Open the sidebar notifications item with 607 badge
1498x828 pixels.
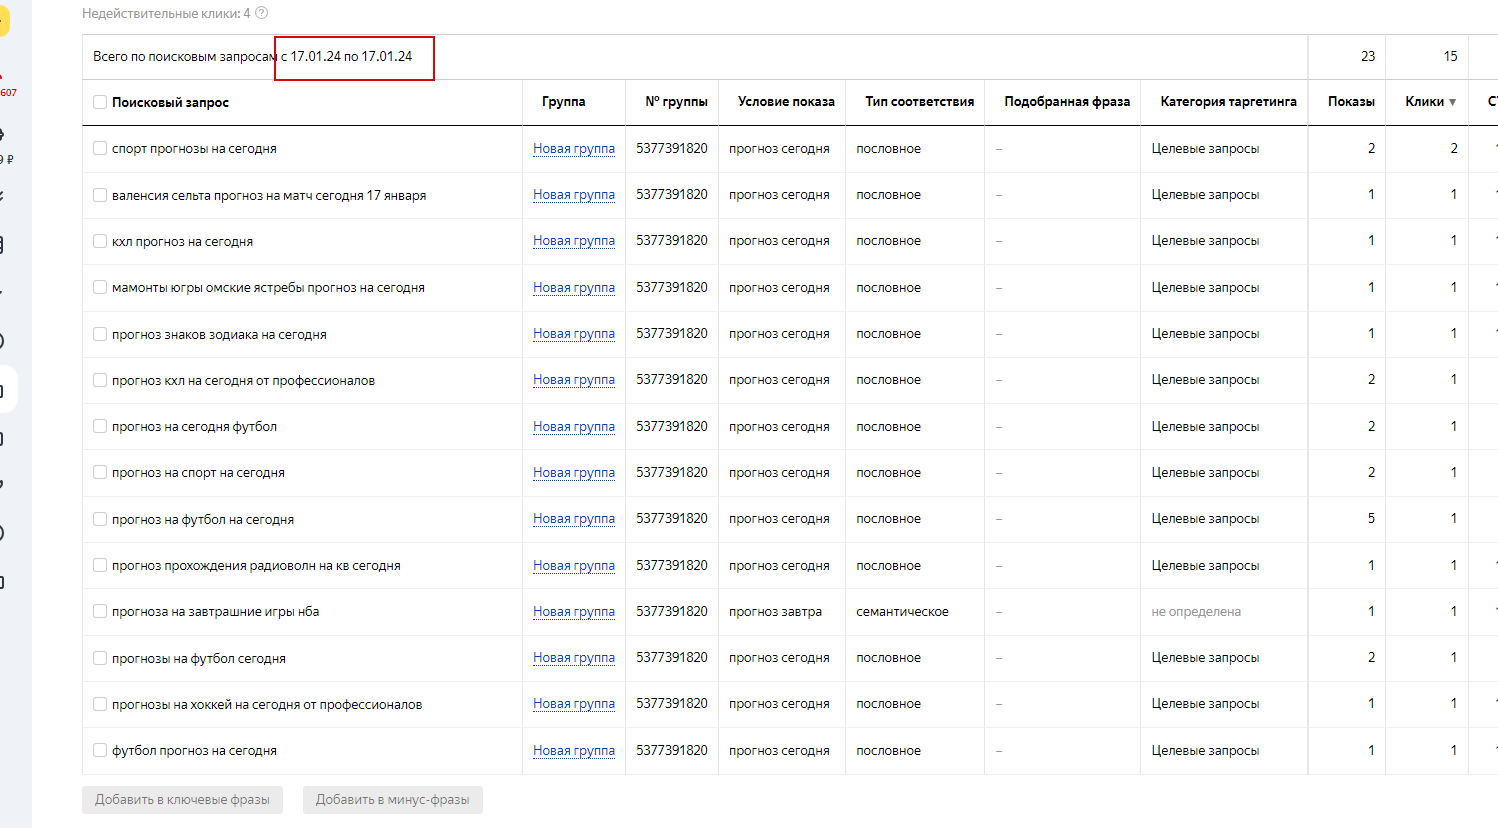pos(4,83)
